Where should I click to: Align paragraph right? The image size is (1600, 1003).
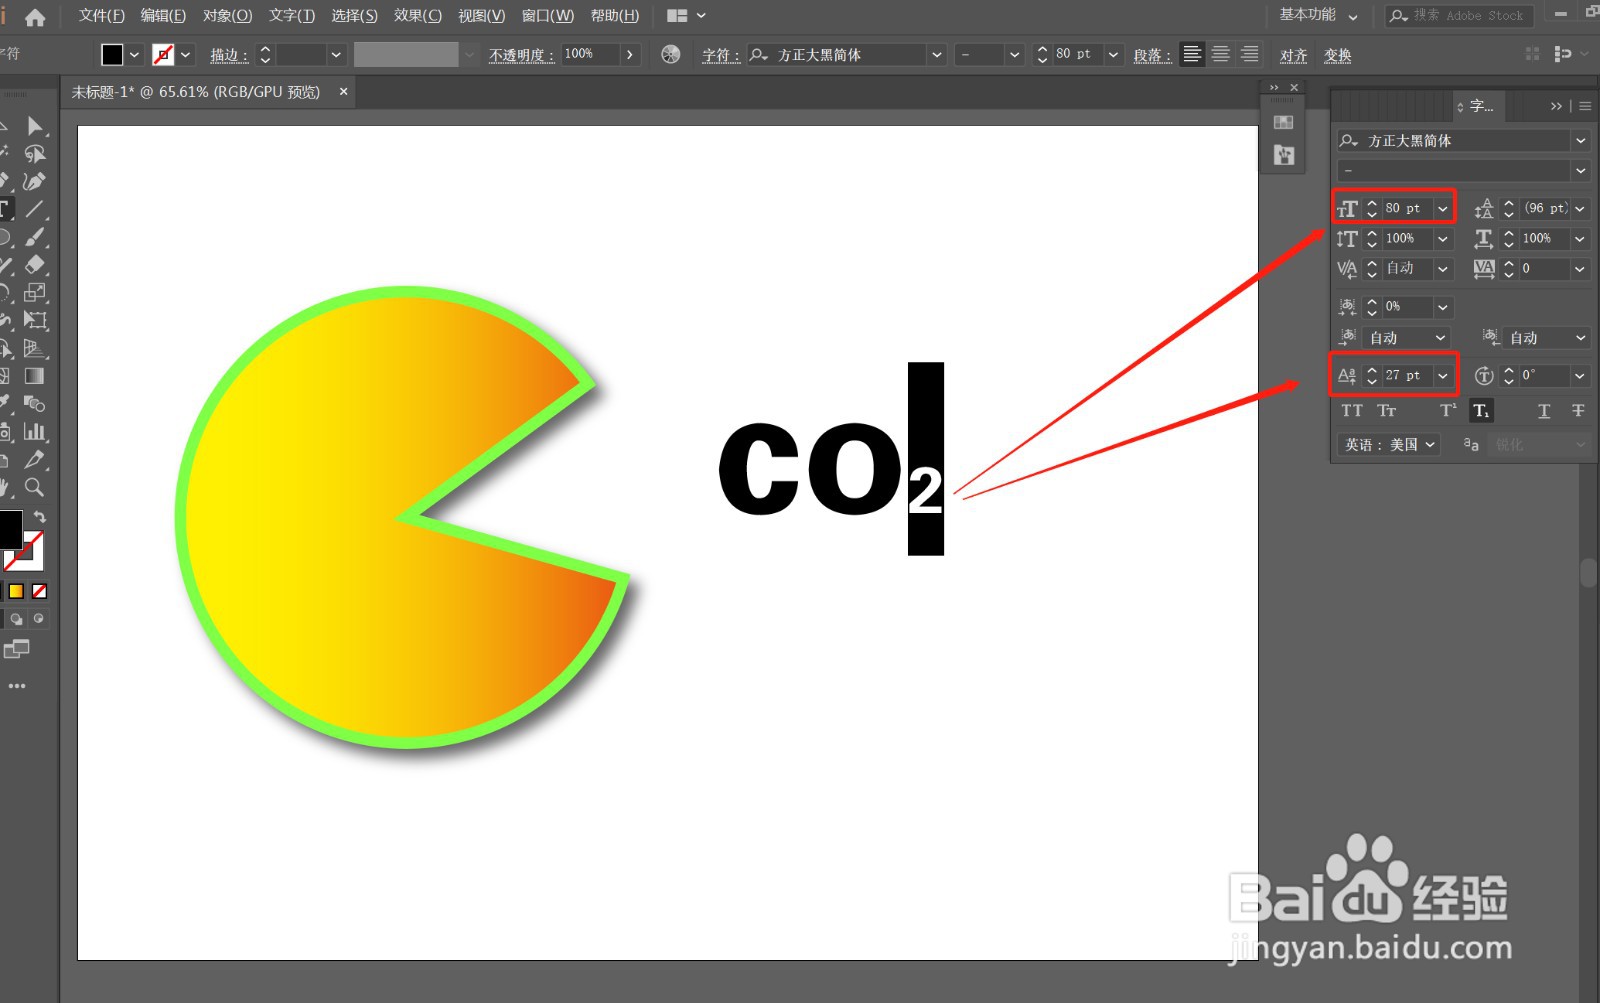1250,54
